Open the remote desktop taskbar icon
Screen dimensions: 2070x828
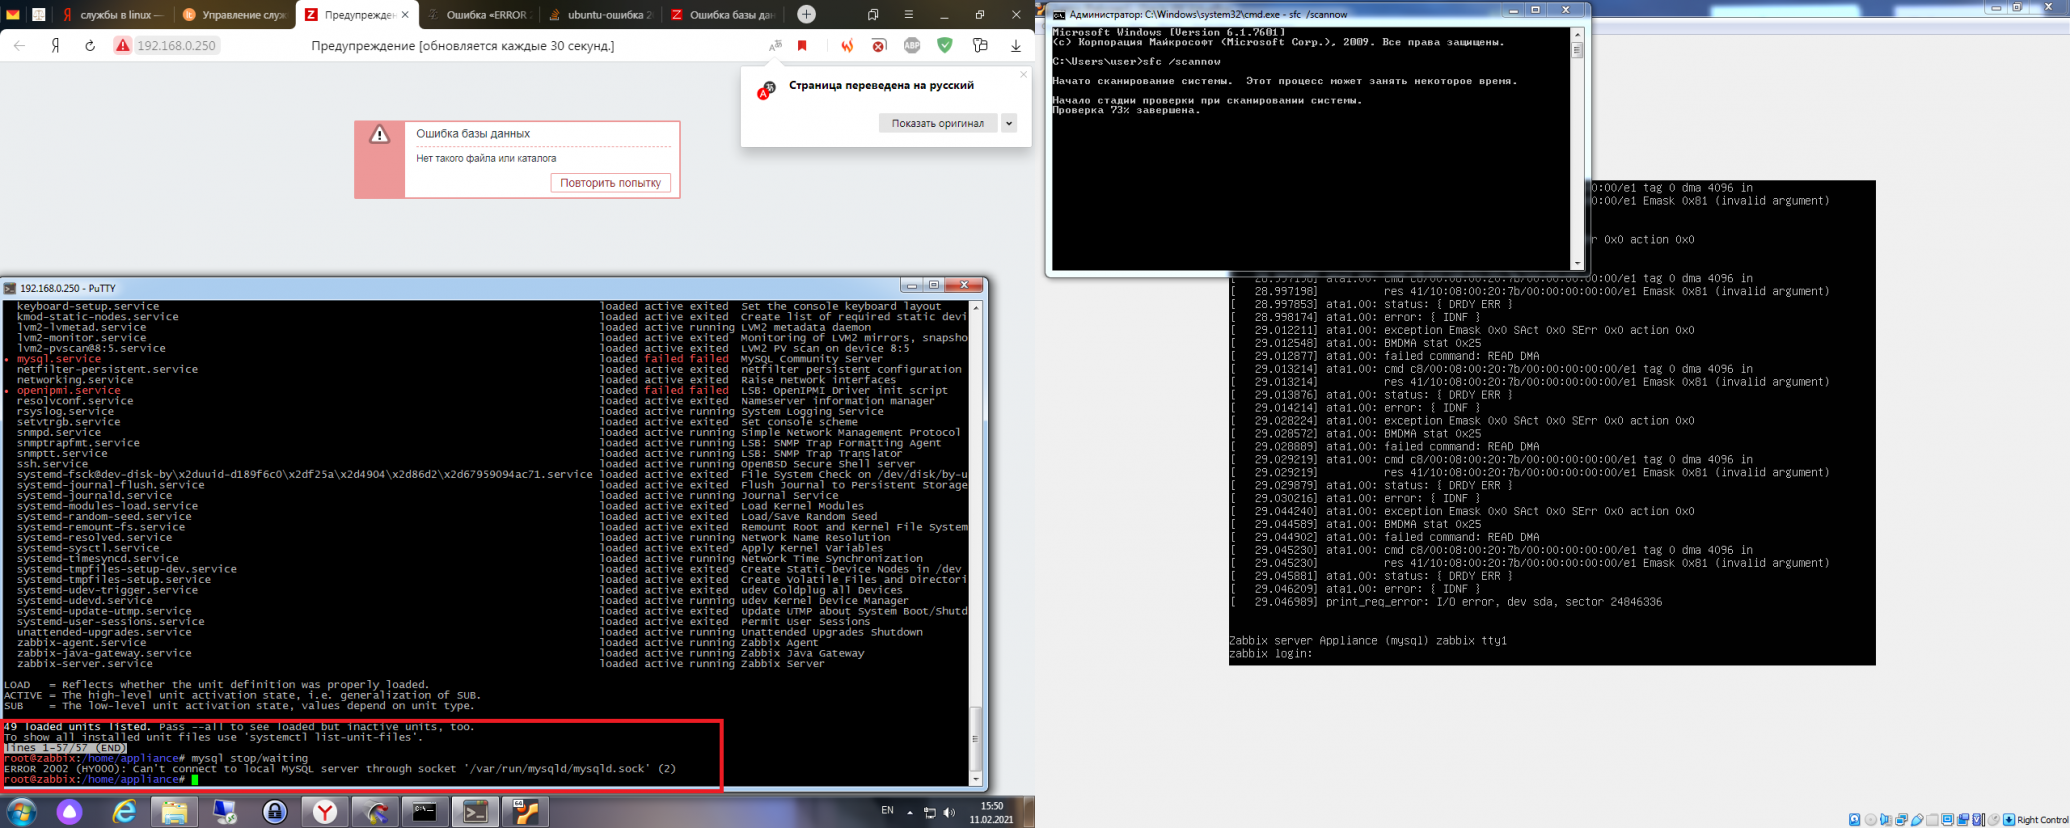pyautogui.click(x=225, y=812)
